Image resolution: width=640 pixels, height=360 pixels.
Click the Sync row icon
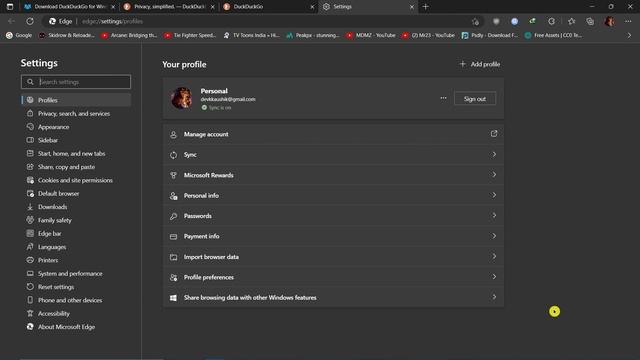click(x=173, y=155)
